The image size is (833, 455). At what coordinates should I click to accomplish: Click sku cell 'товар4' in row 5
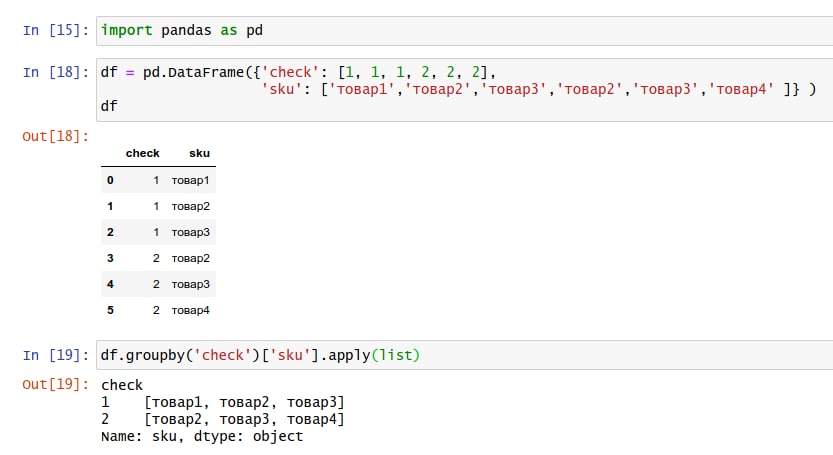(x=190, y=310)
